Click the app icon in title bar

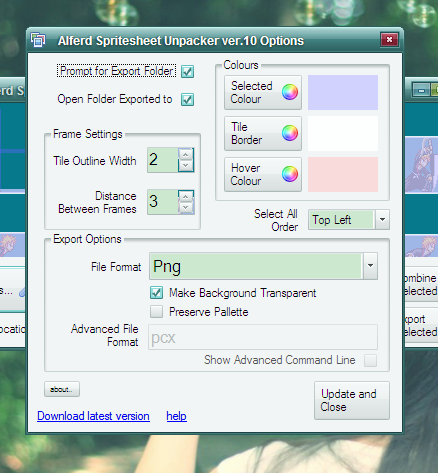tap(38, 40)
